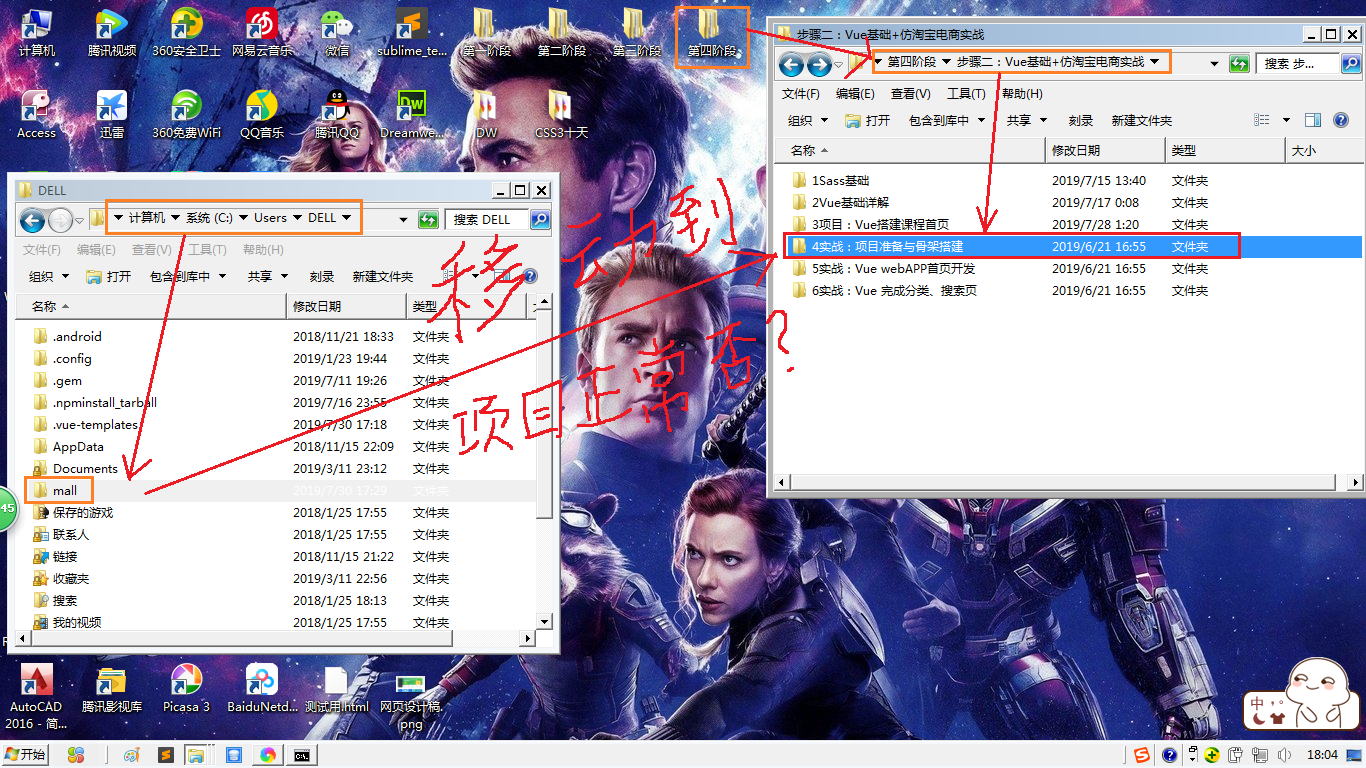1366x768 pixels.
Task: Open the command prompt taskbar button
Action: coord(301,755)
